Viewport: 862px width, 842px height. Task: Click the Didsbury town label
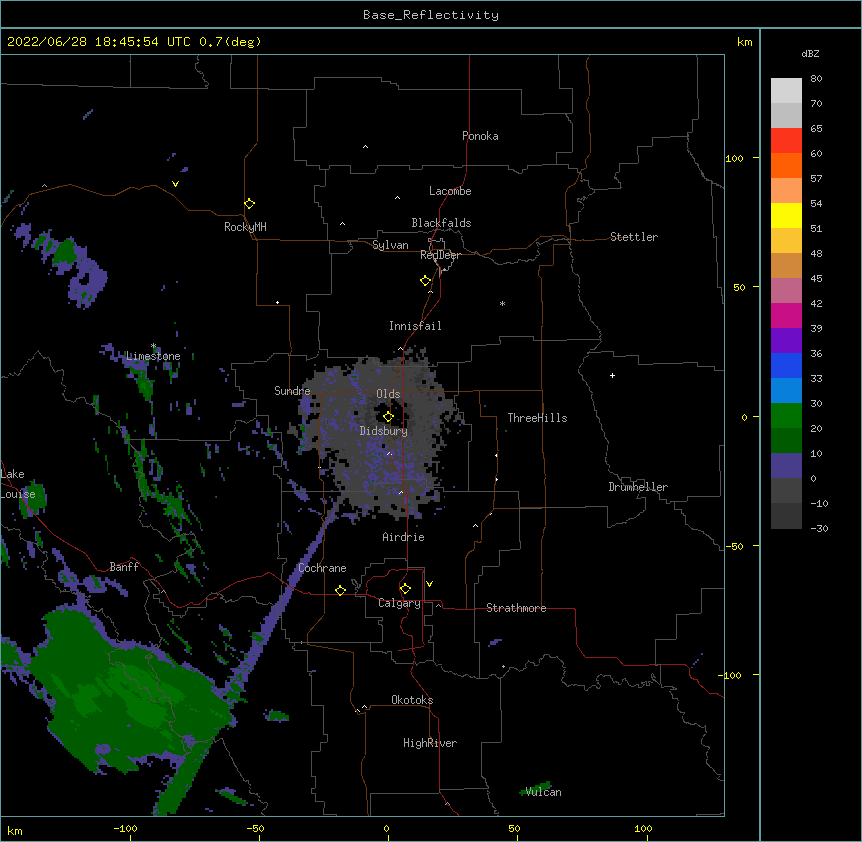(384, 431)
